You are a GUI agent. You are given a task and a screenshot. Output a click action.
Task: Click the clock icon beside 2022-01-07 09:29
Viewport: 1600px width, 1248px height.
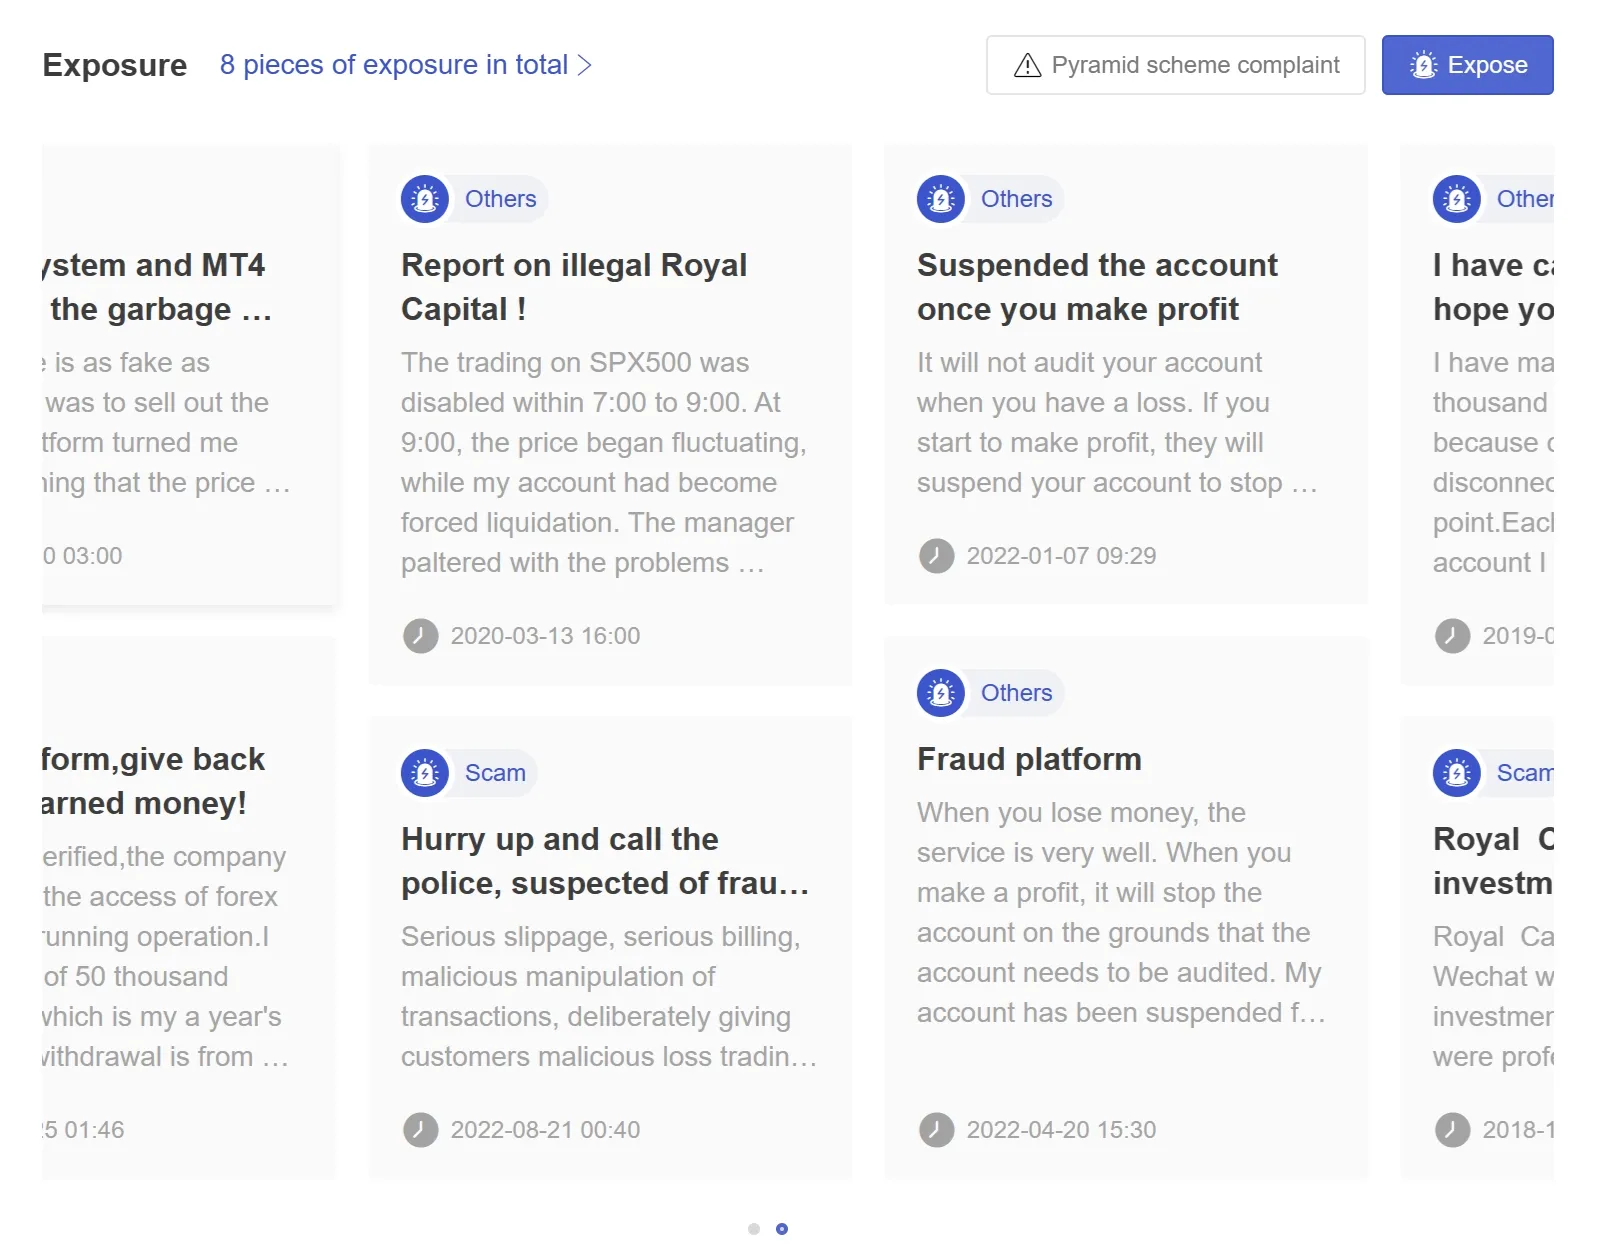pyautogui.click(x=937, y=556)
